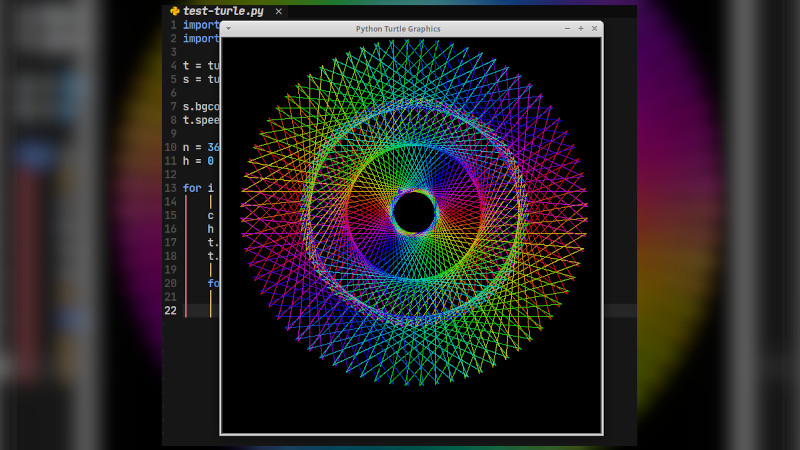The width and height of the screenshot is (800, 450).
Task: Click line number 4 in the gutter
Action: [x=173, y=66]
